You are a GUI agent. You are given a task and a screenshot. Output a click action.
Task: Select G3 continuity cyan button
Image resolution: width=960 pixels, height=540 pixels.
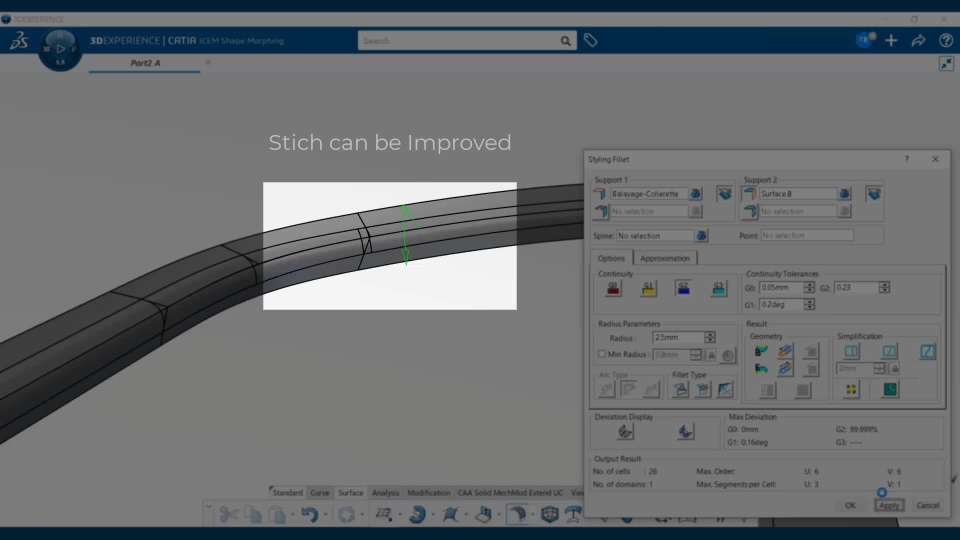click(719, 288)
